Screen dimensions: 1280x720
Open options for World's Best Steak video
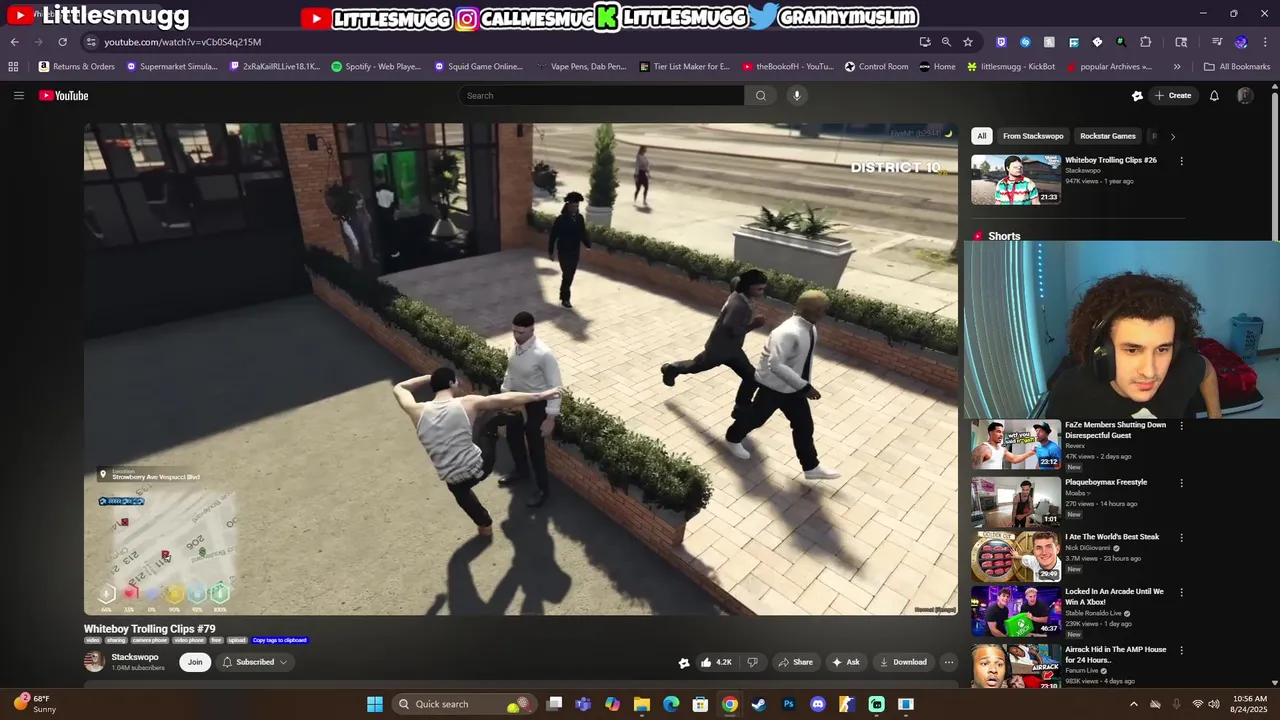[x=1181, y=538]
